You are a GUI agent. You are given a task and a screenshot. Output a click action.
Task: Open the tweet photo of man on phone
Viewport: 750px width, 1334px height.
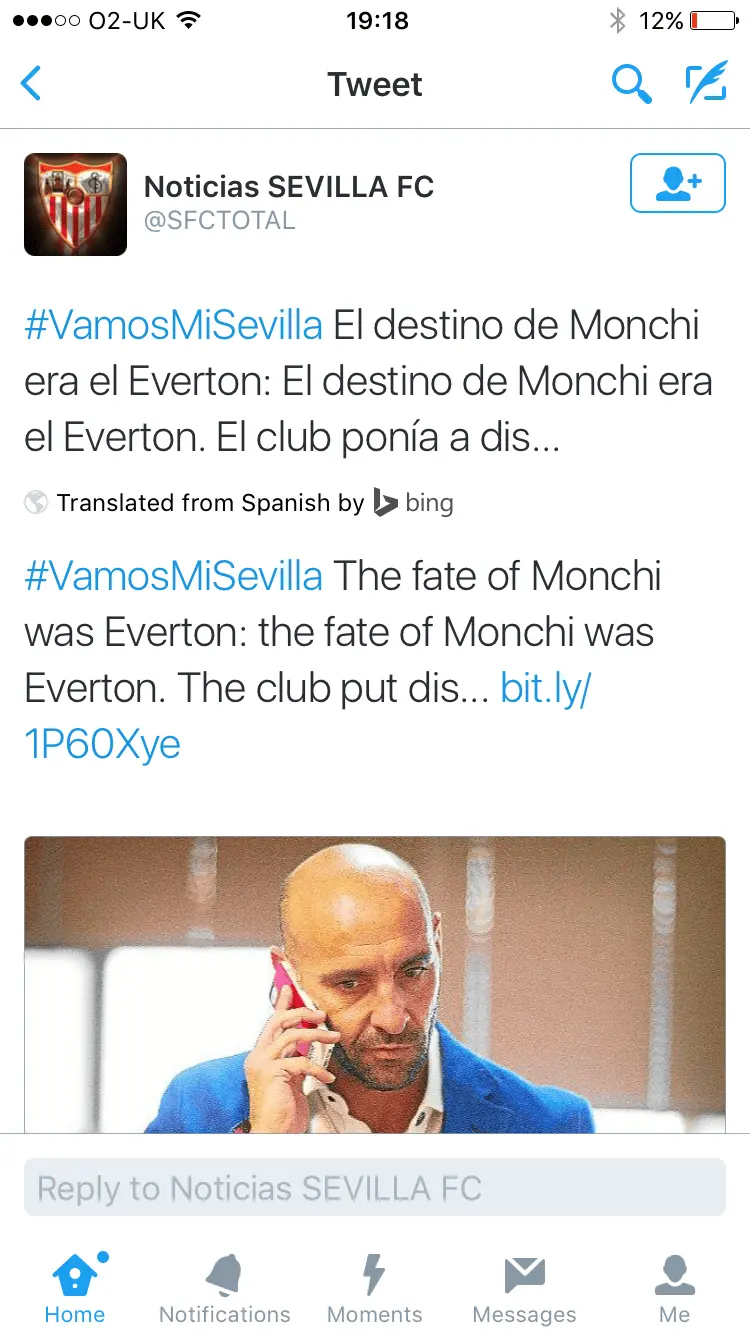375,985
